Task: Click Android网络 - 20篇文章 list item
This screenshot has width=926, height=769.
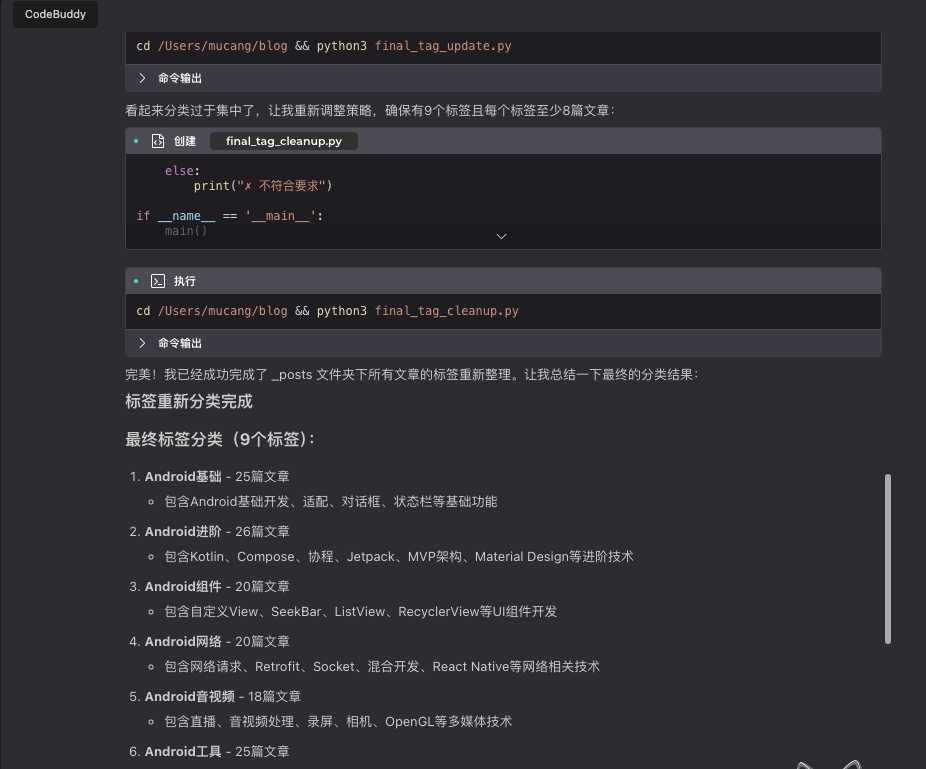Action: [217, 641]
